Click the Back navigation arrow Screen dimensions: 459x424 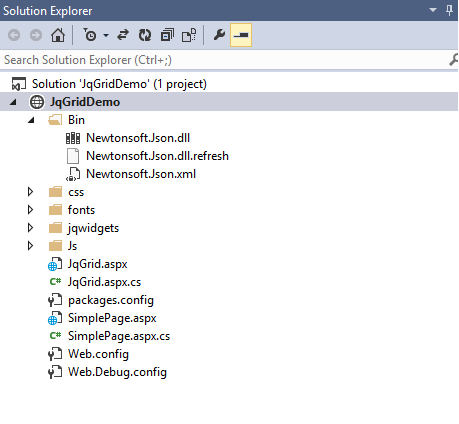14,35
